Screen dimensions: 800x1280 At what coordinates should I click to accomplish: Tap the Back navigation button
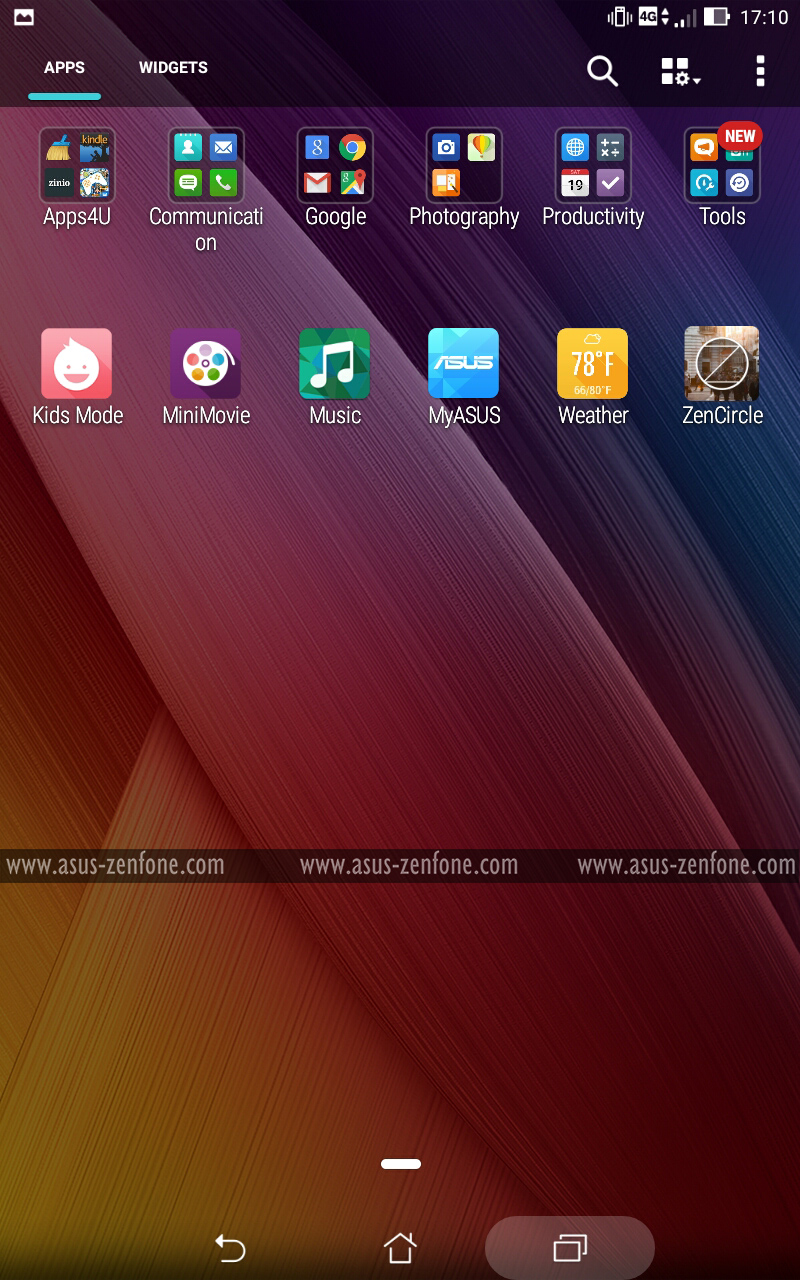(x=230, y=1247)
